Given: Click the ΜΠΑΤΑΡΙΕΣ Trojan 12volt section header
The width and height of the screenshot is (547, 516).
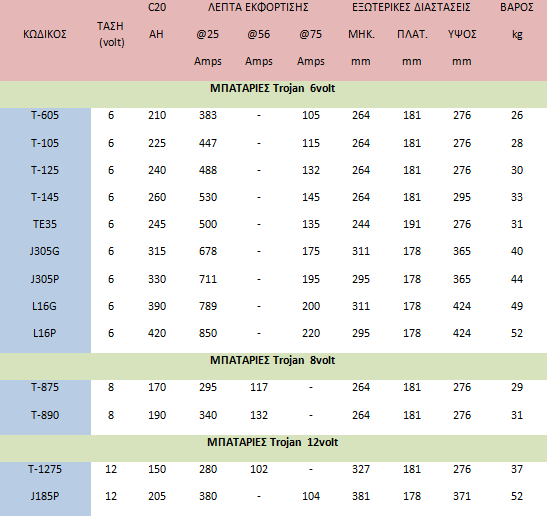Looking at the screenshot, I should [272, 442].
